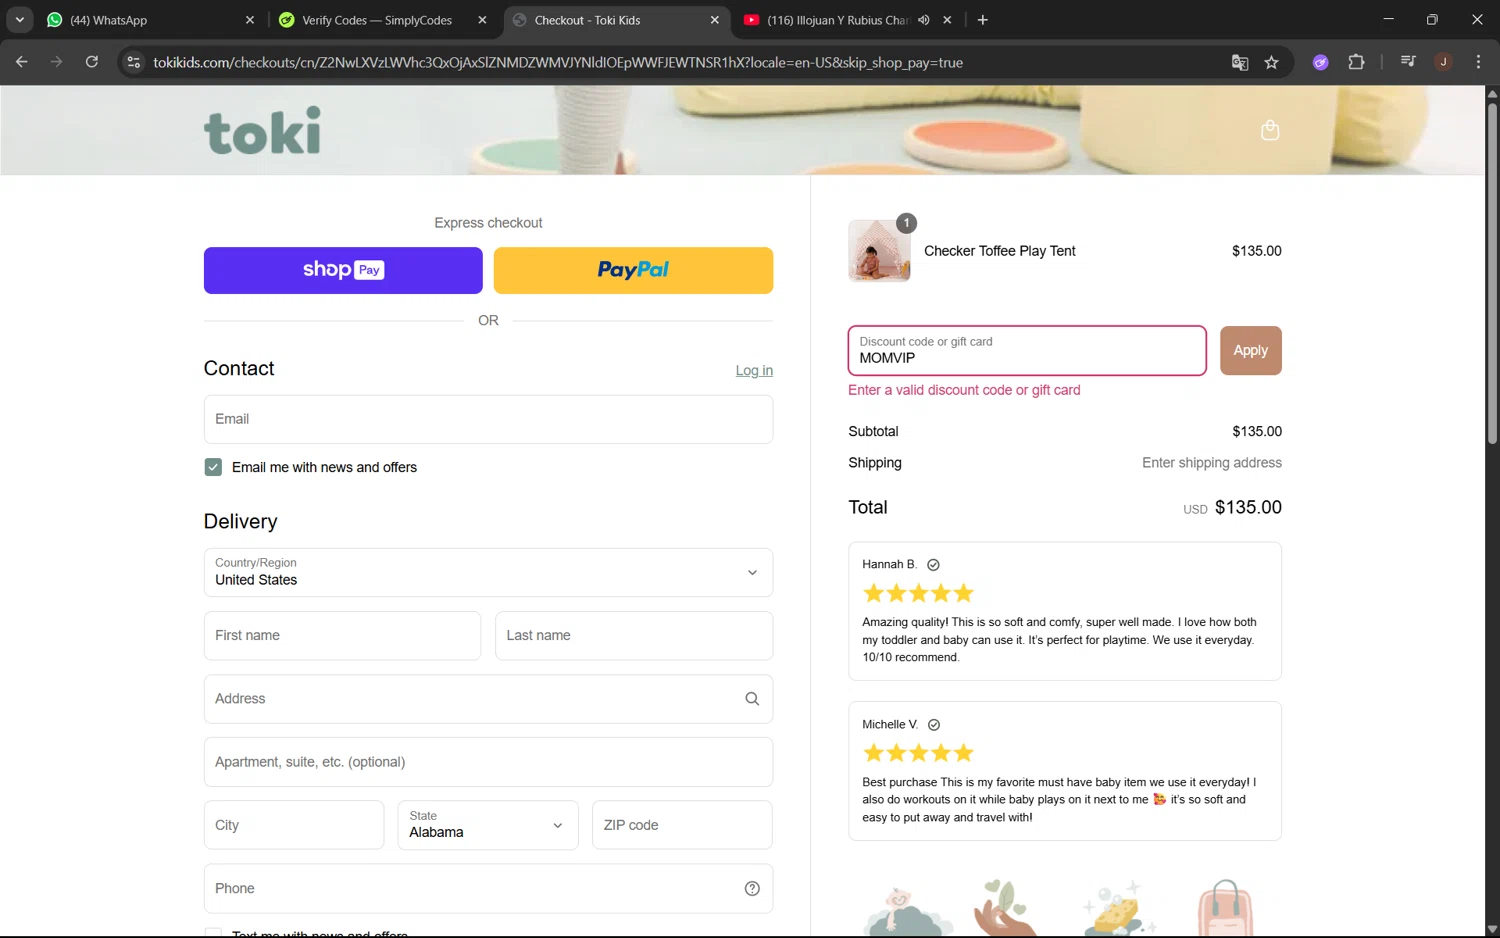
Task: Open the Country/Region dropdown
Action: (488, 572)
